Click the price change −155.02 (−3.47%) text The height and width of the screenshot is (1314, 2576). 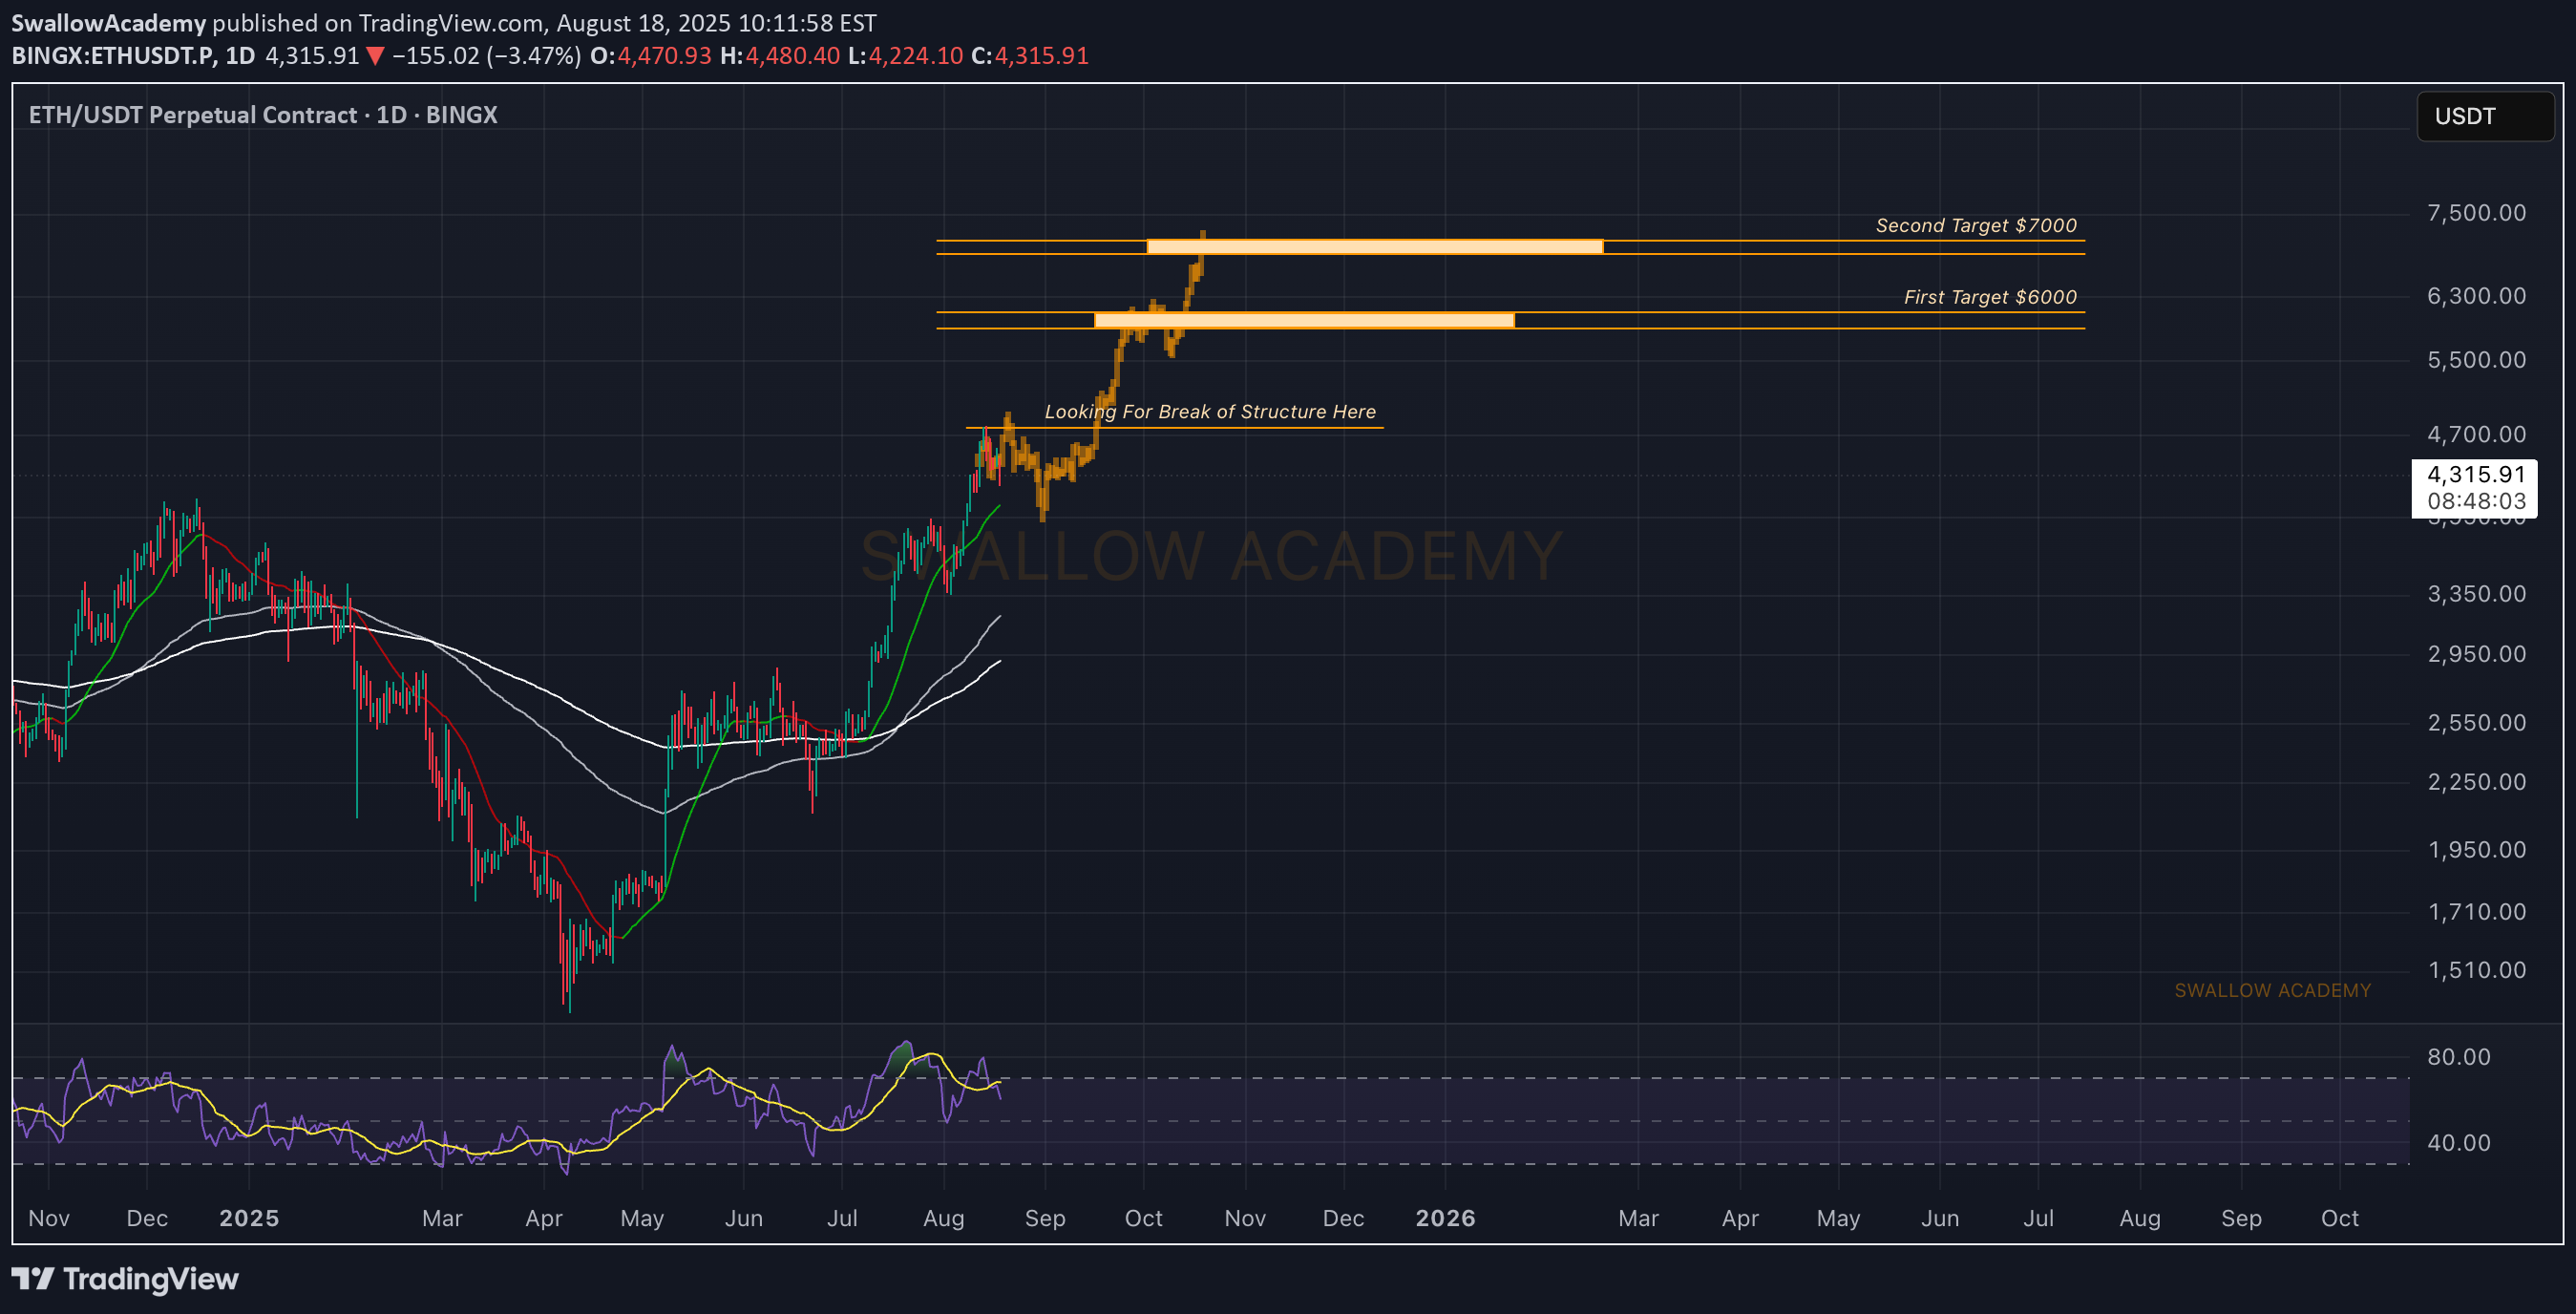486,55
